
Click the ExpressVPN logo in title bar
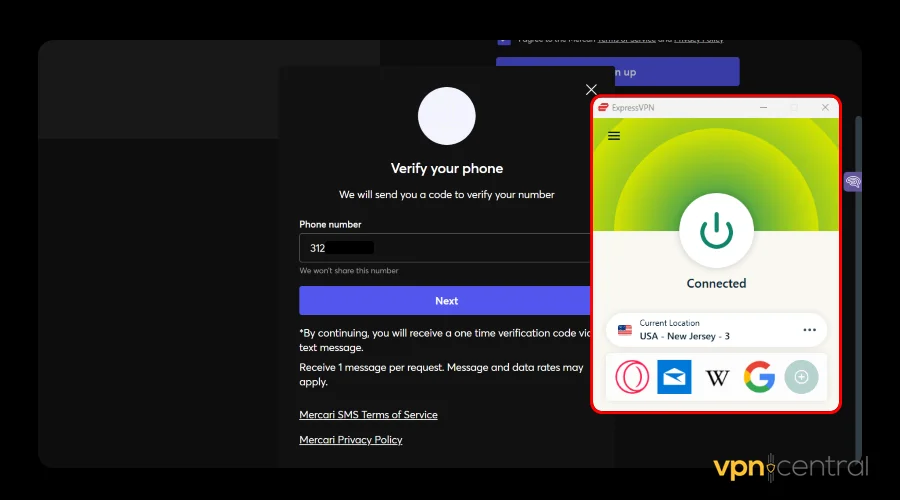[603, 107]
